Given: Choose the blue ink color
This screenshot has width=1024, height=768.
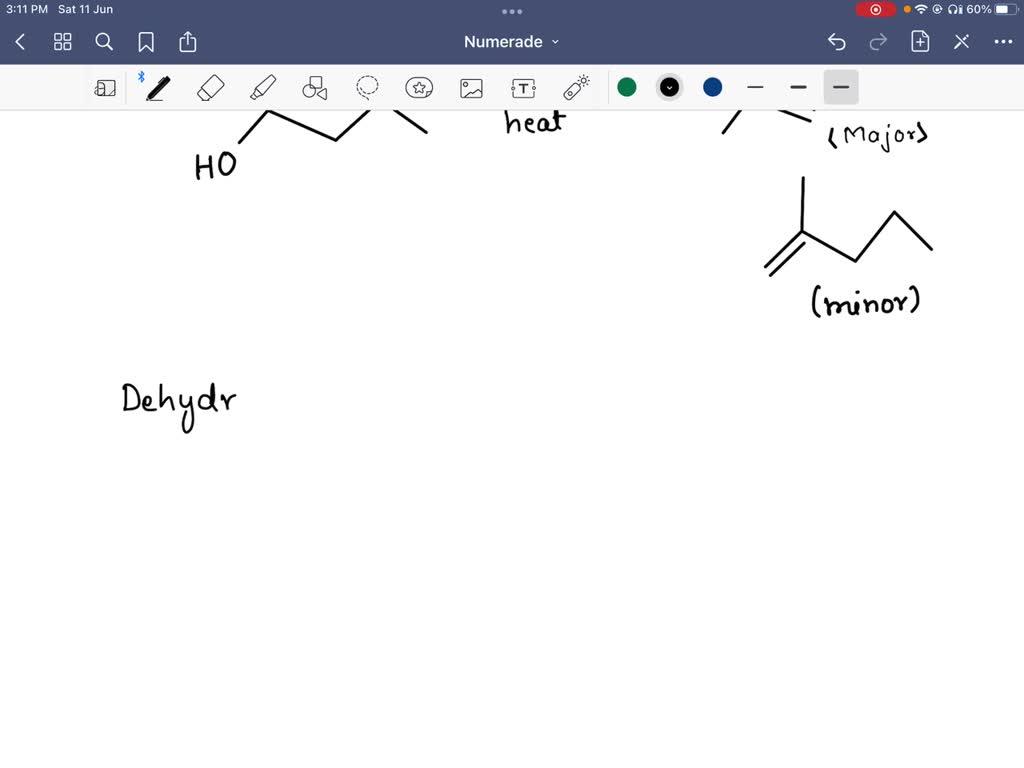Looking at the screenshot, I should click(x=712, y=88).
